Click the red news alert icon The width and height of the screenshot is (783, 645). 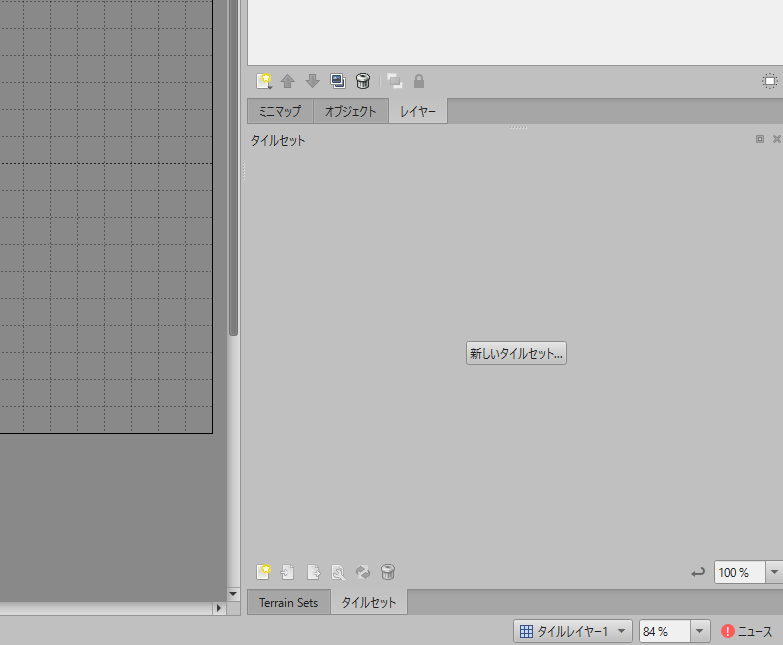(728, 631)
